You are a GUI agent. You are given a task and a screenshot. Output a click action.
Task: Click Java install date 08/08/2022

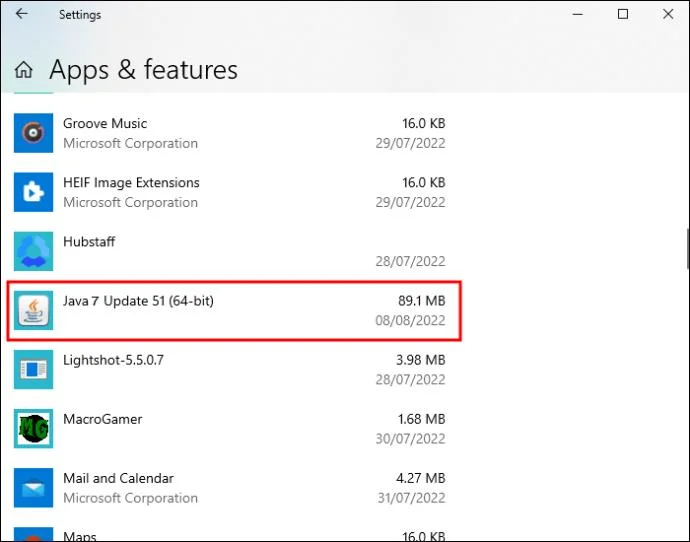tap(410, 320)
